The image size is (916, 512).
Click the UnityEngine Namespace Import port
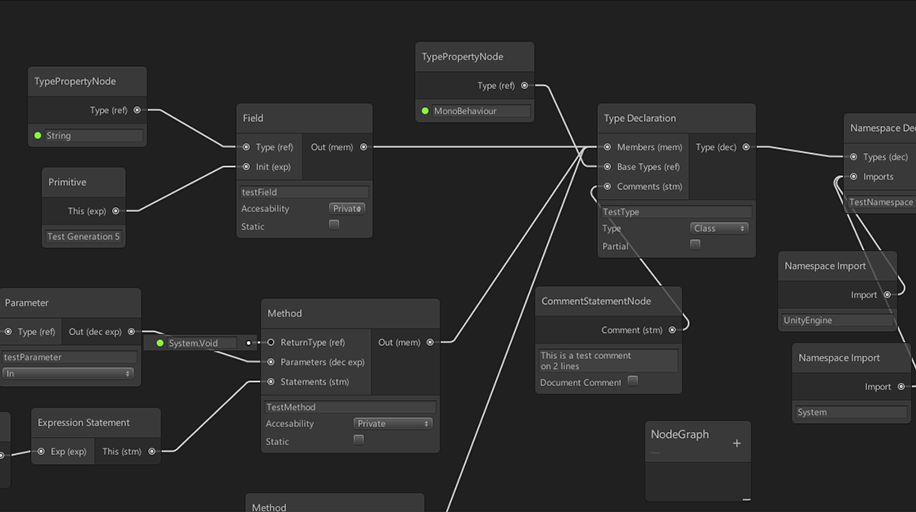[887, 295]
